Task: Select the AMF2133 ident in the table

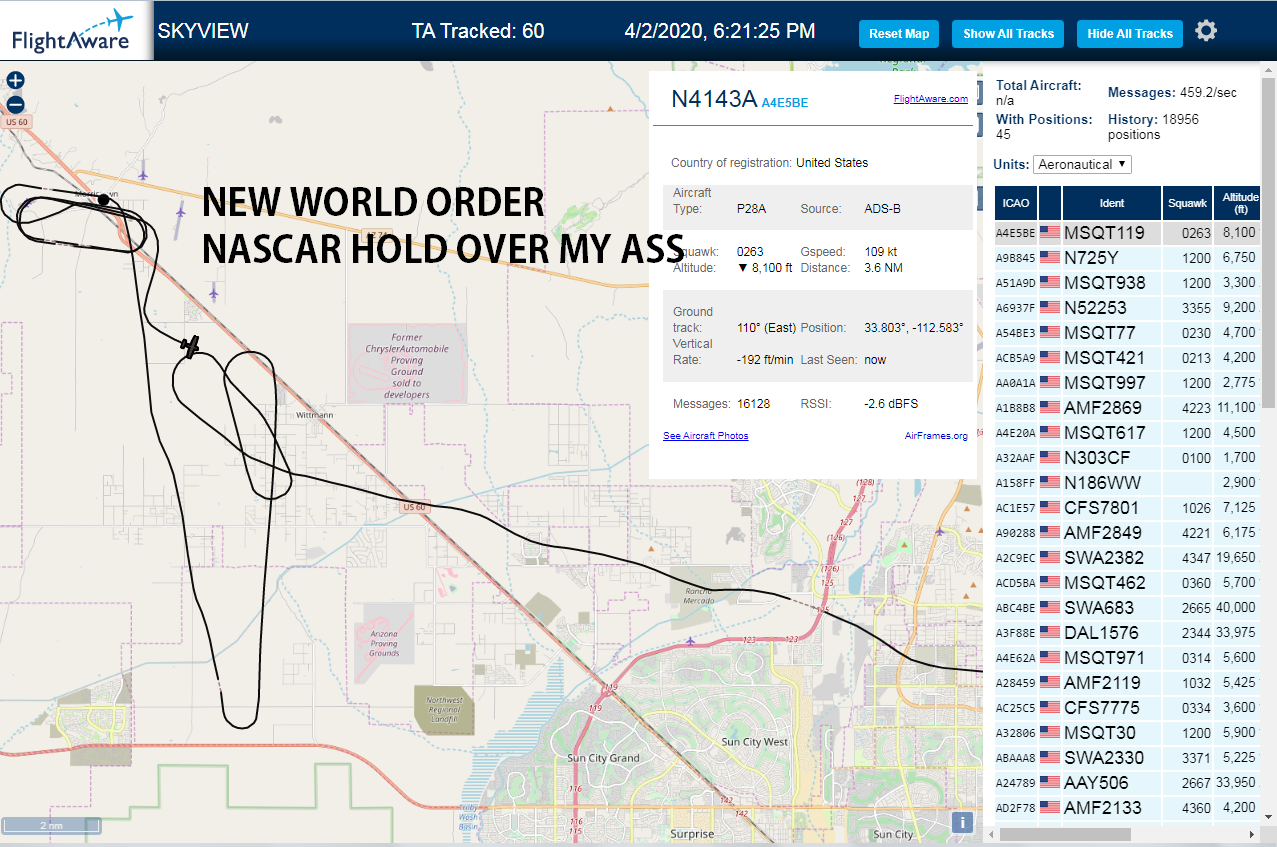Action: tap(1103, 808)
